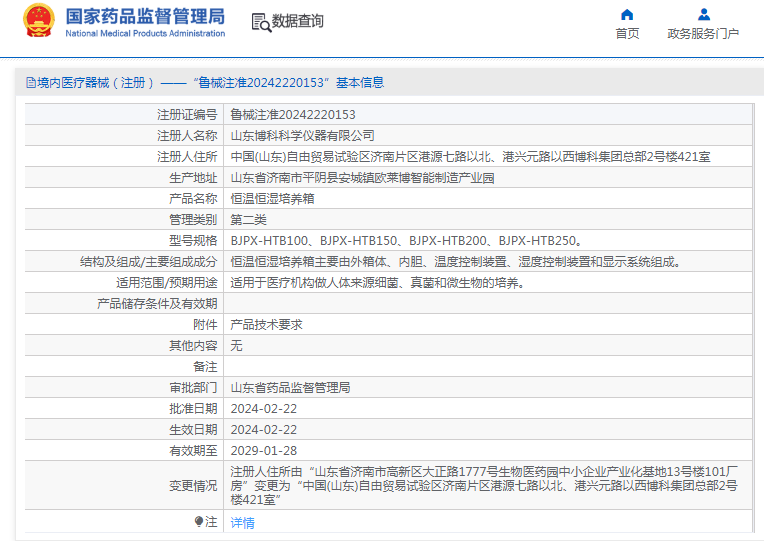Click the 附件 label
764x541 pixels.
point(205,325)
